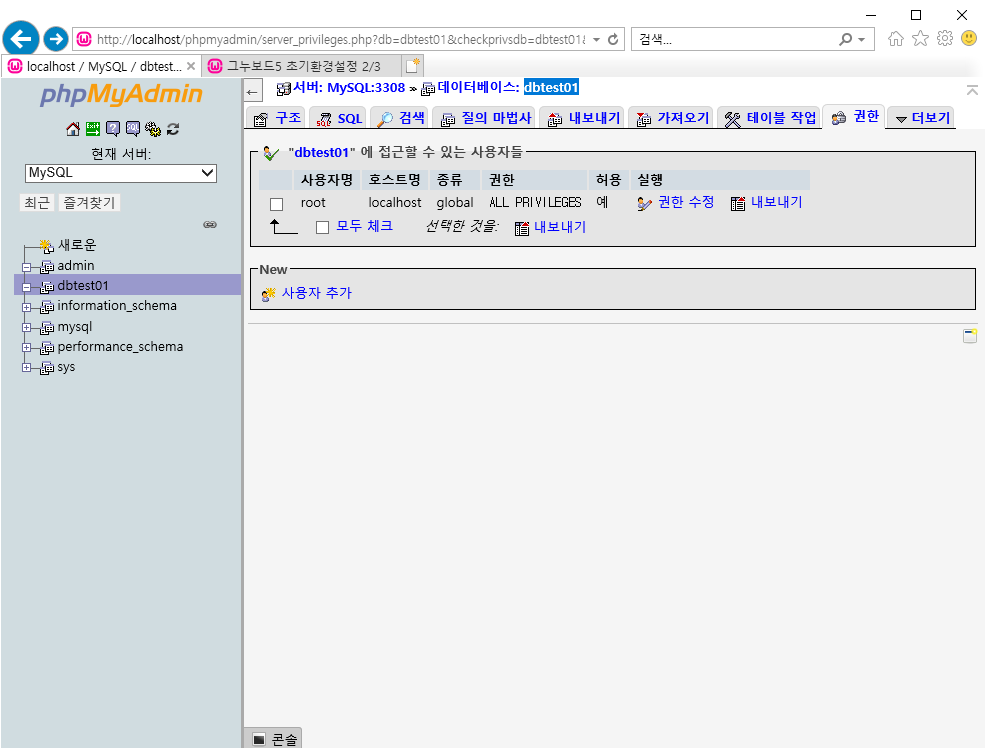Click the browser address bar URL
This screenshot has height=749, width=986.
coord(340,40)
